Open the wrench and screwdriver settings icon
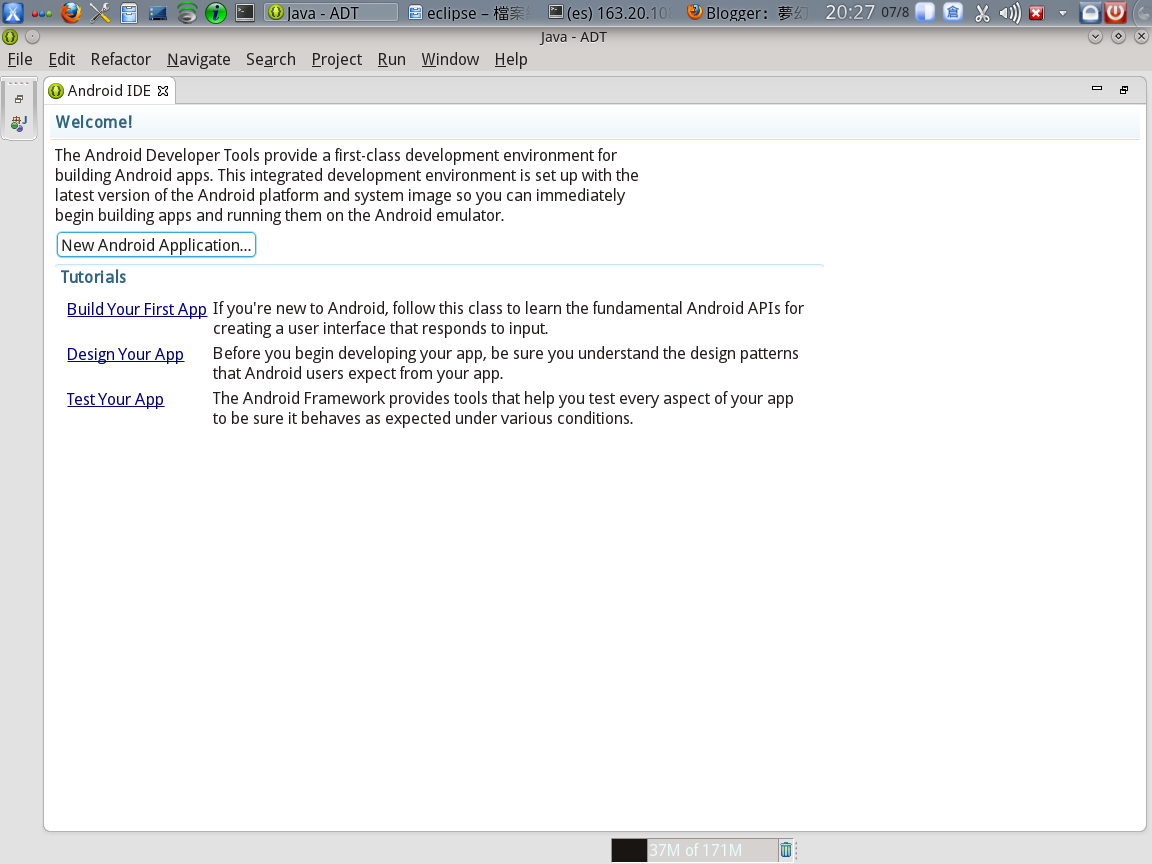The height and width of the screenshot is (864, 1152). click(100, 12)
